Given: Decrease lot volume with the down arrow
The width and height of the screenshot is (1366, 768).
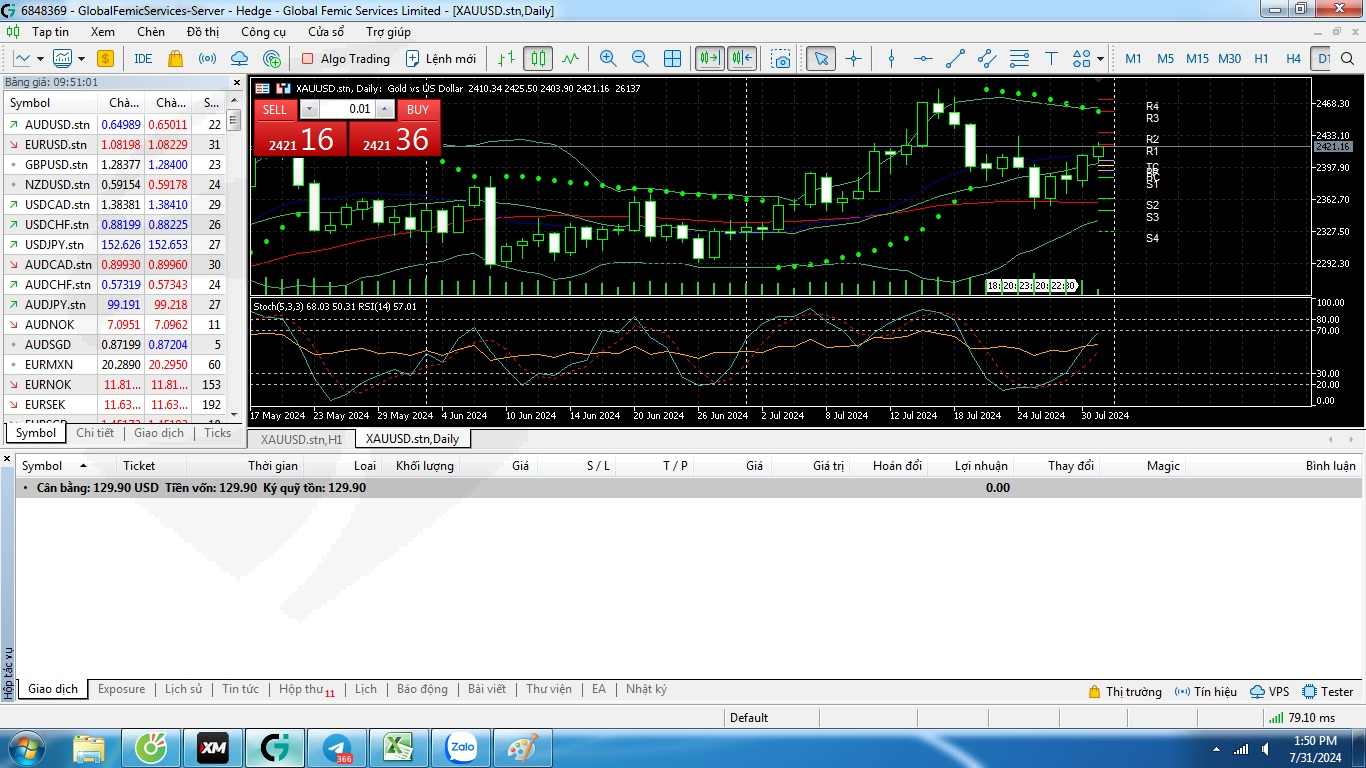Looking at the screenshot, I should 308,109.
